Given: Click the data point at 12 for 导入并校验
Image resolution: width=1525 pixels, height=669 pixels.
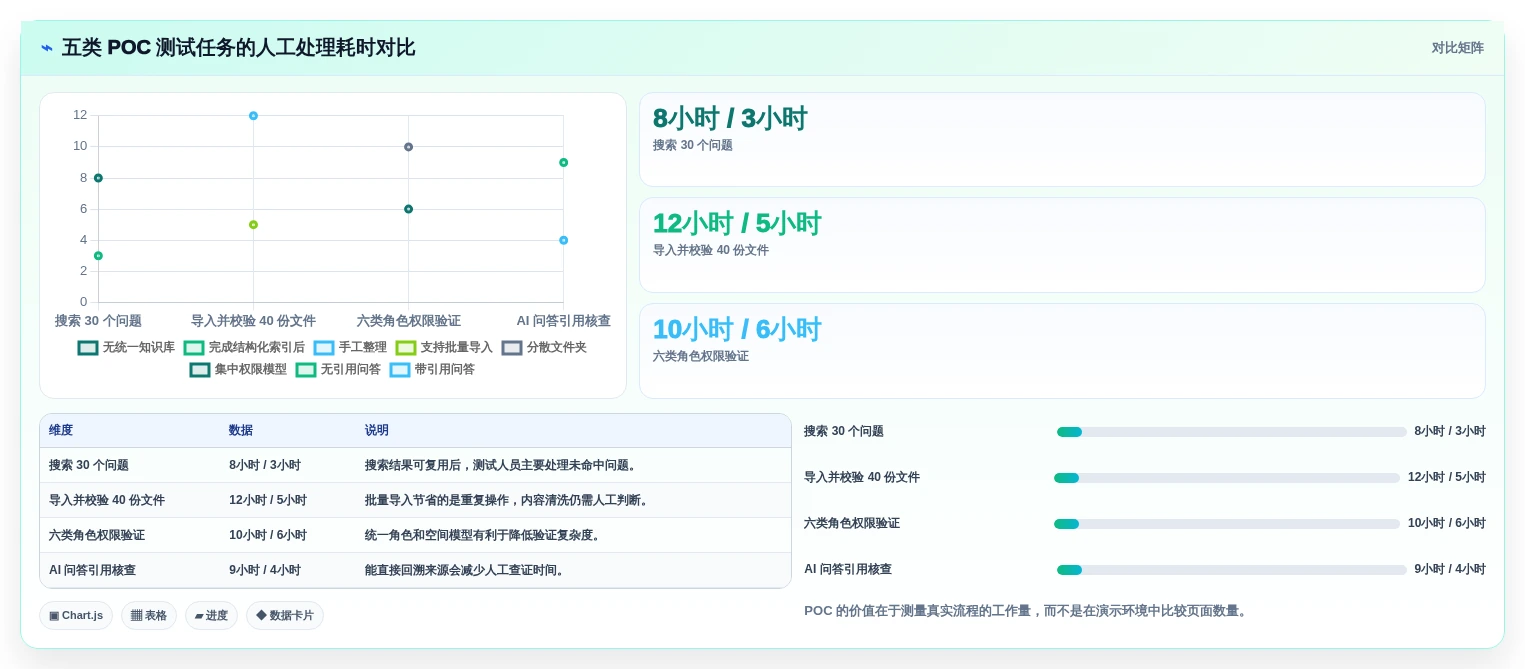Looking at the screenshot, I should tap(253, 116).
